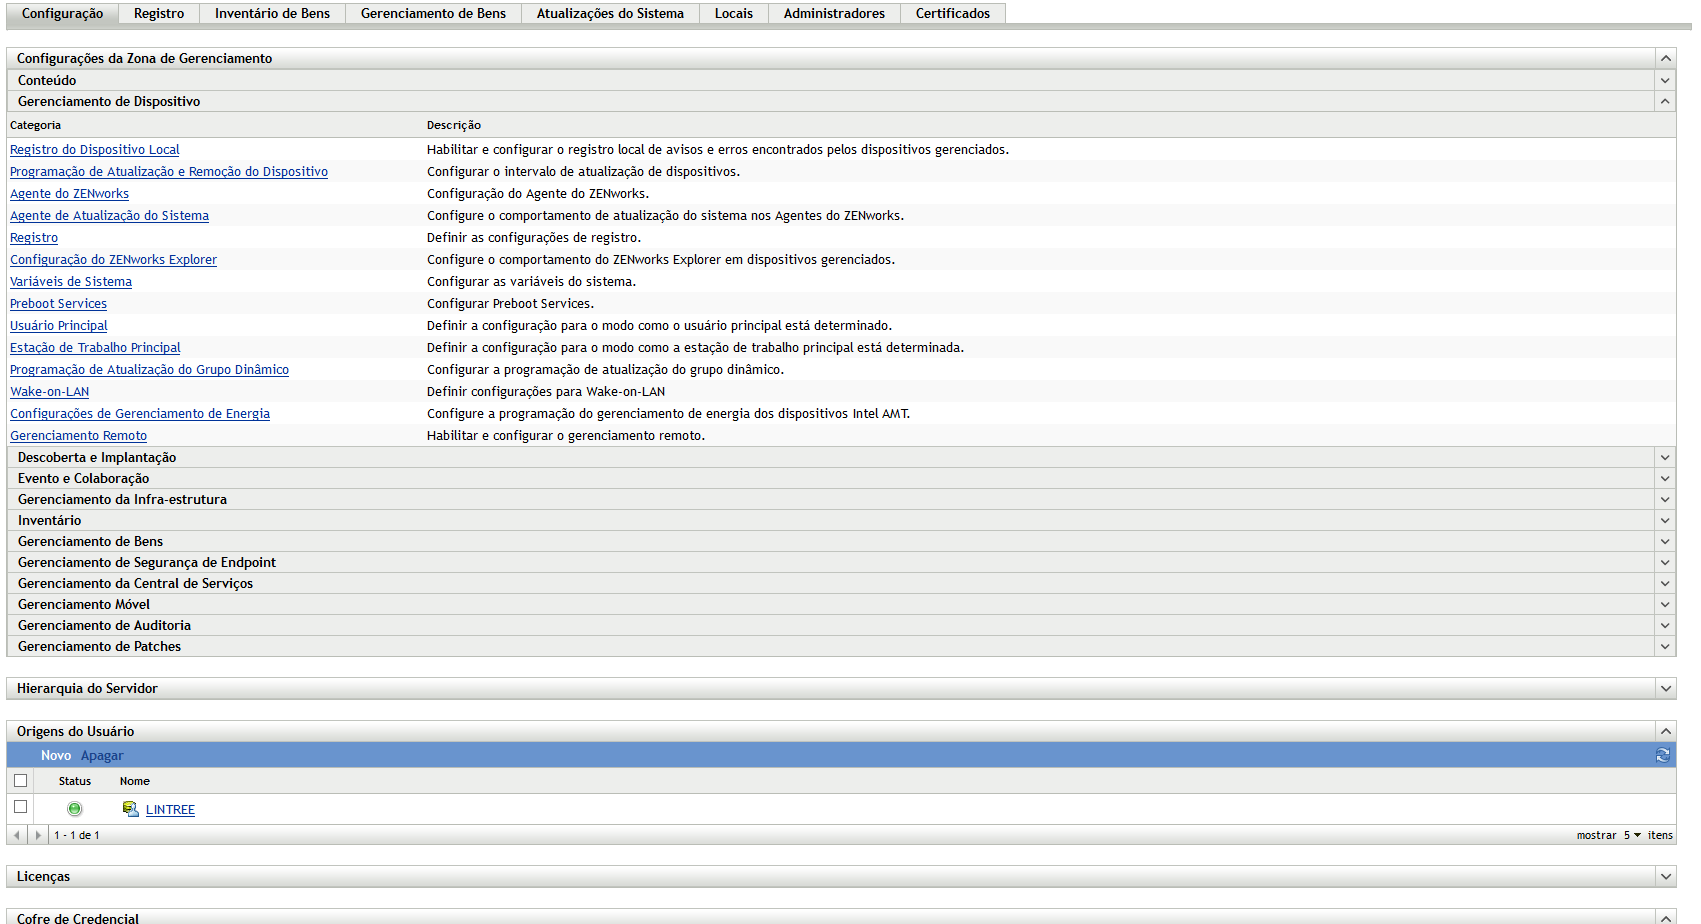Expand the Inventário section
This screenshot has width=1701, height=924.
[1665, 521]
